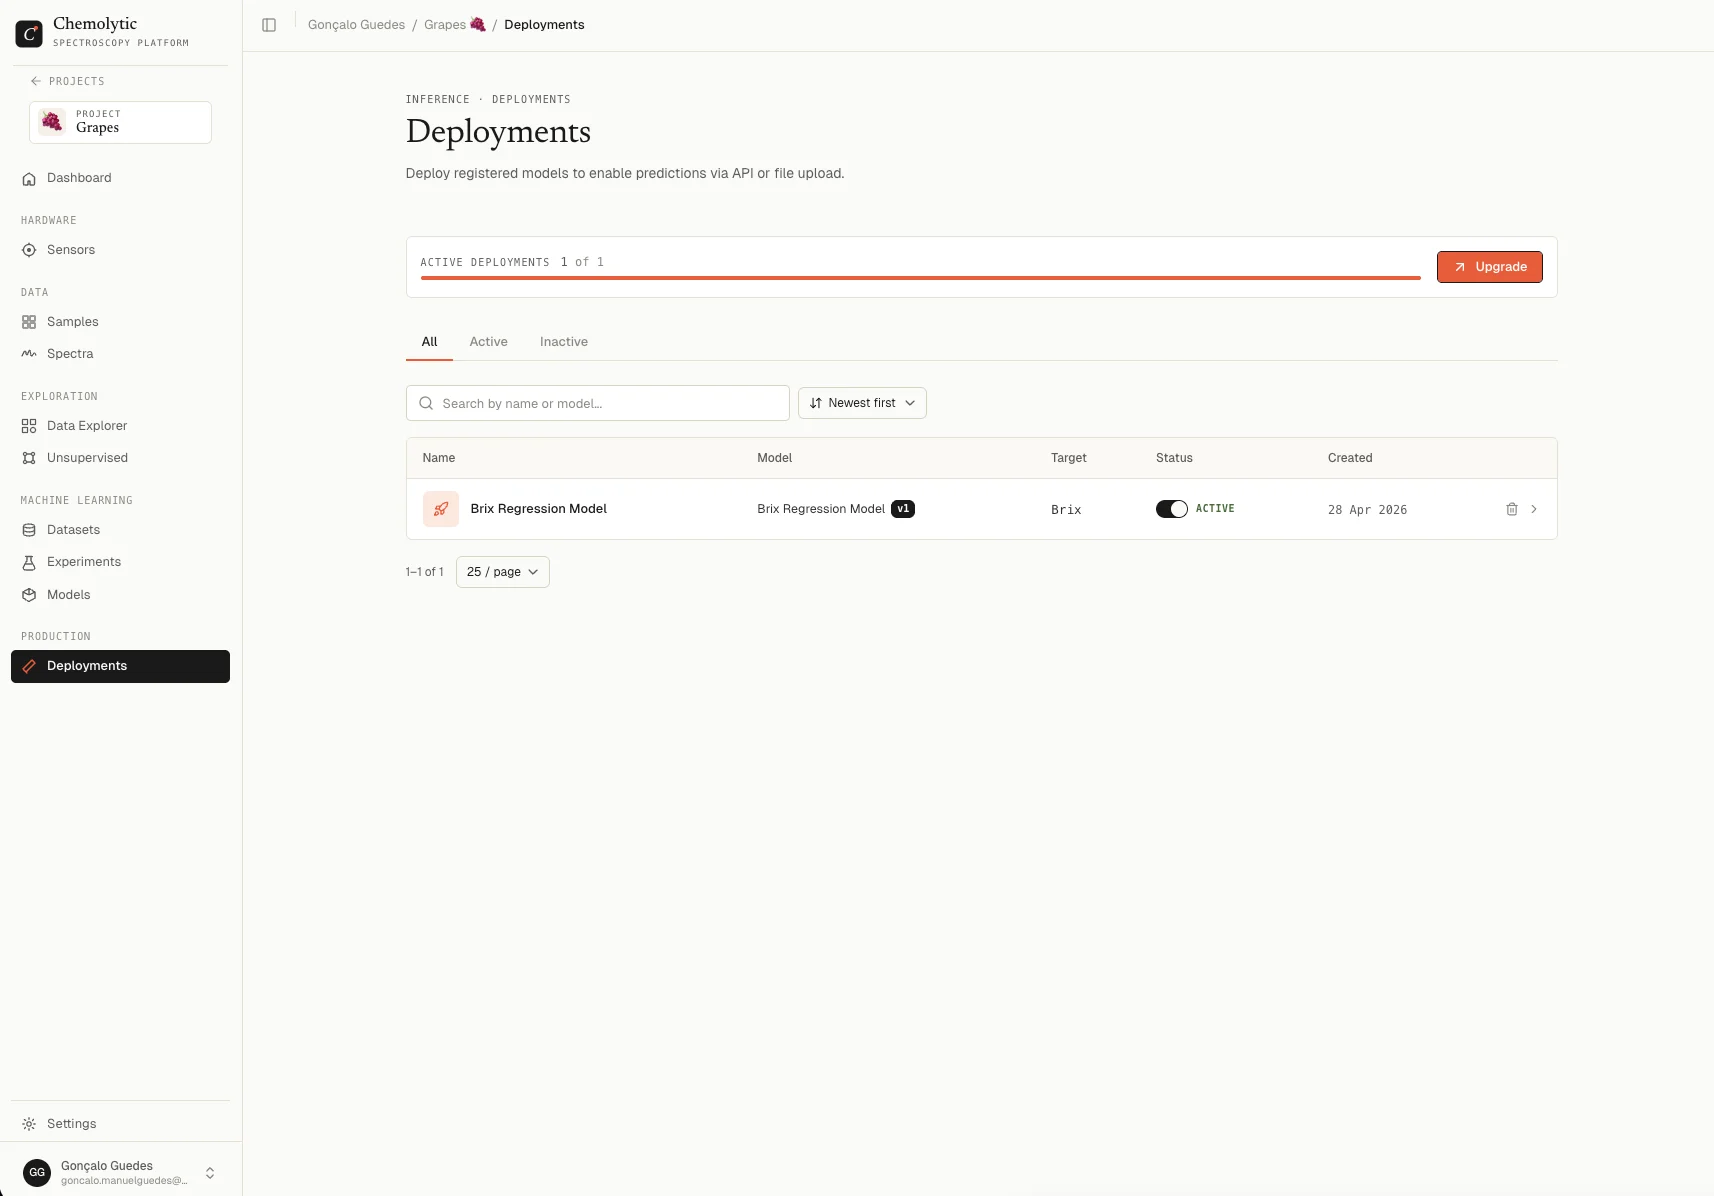Click the sort arrows icon on Newest first

[x=816, y=403]
